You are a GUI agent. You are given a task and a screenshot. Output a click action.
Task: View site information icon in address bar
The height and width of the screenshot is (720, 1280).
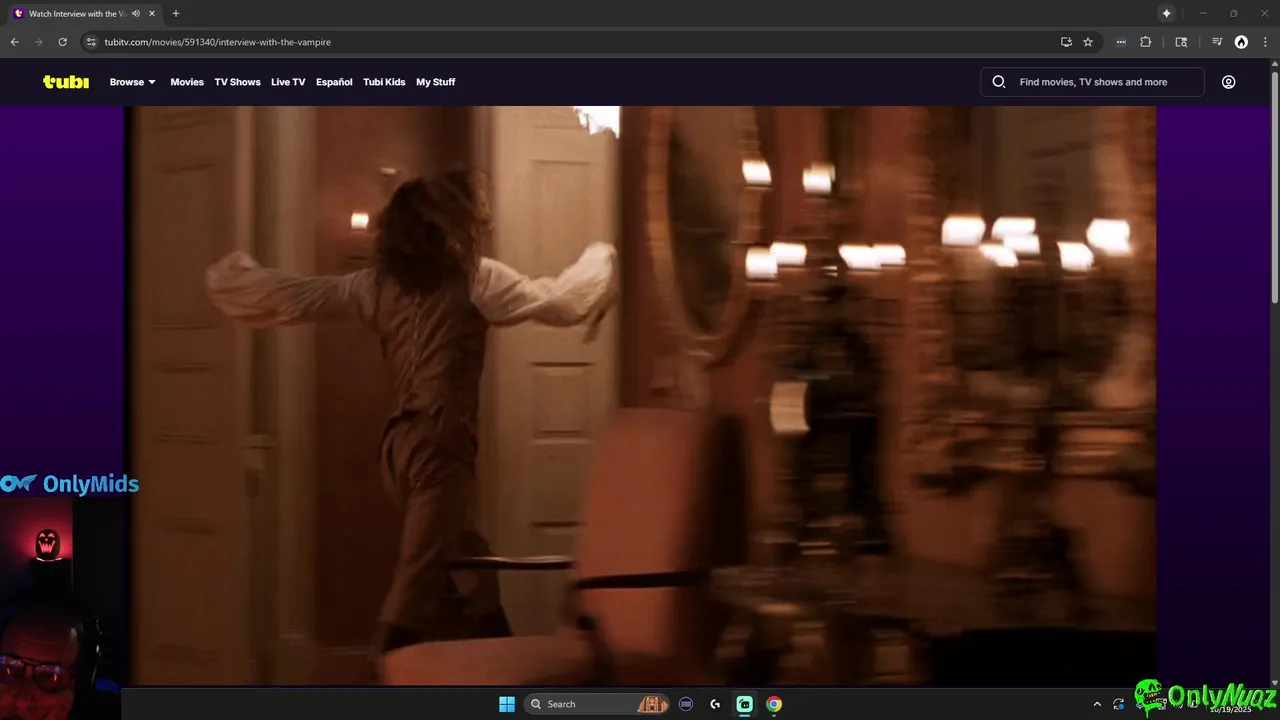pos(91,42)
